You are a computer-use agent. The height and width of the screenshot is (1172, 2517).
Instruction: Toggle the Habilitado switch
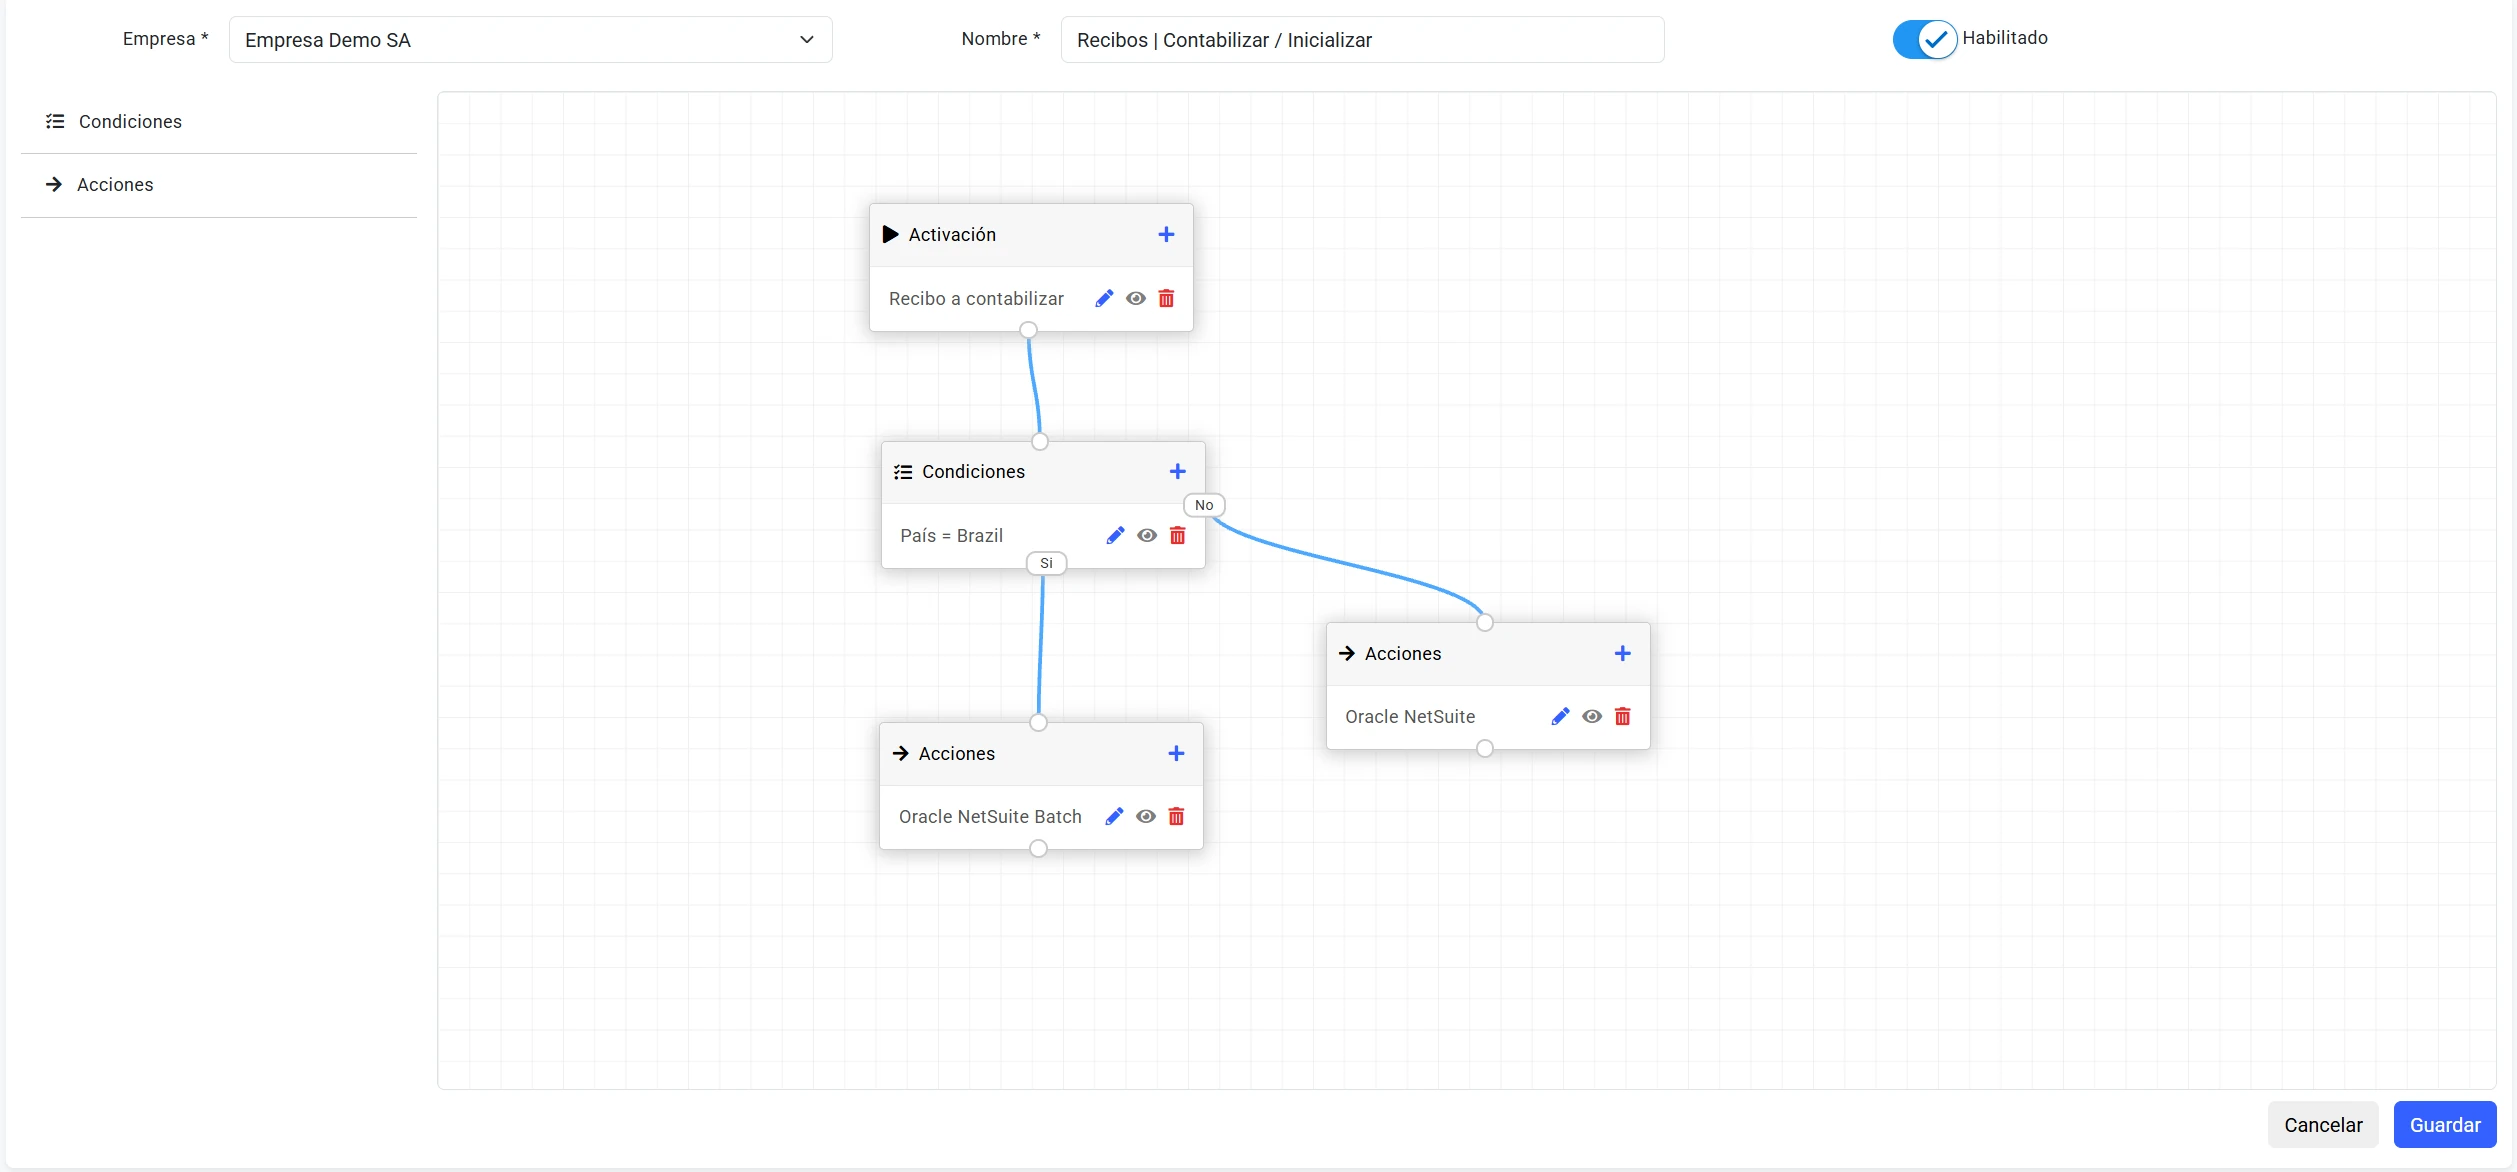coord(1924,40)
